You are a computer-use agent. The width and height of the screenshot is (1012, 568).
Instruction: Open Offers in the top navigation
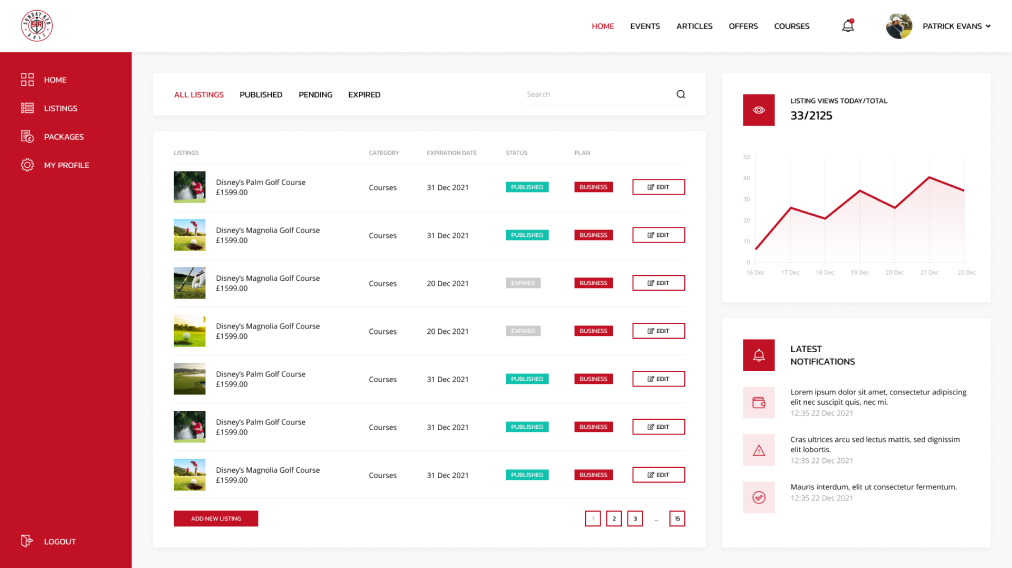click(743, 26)
